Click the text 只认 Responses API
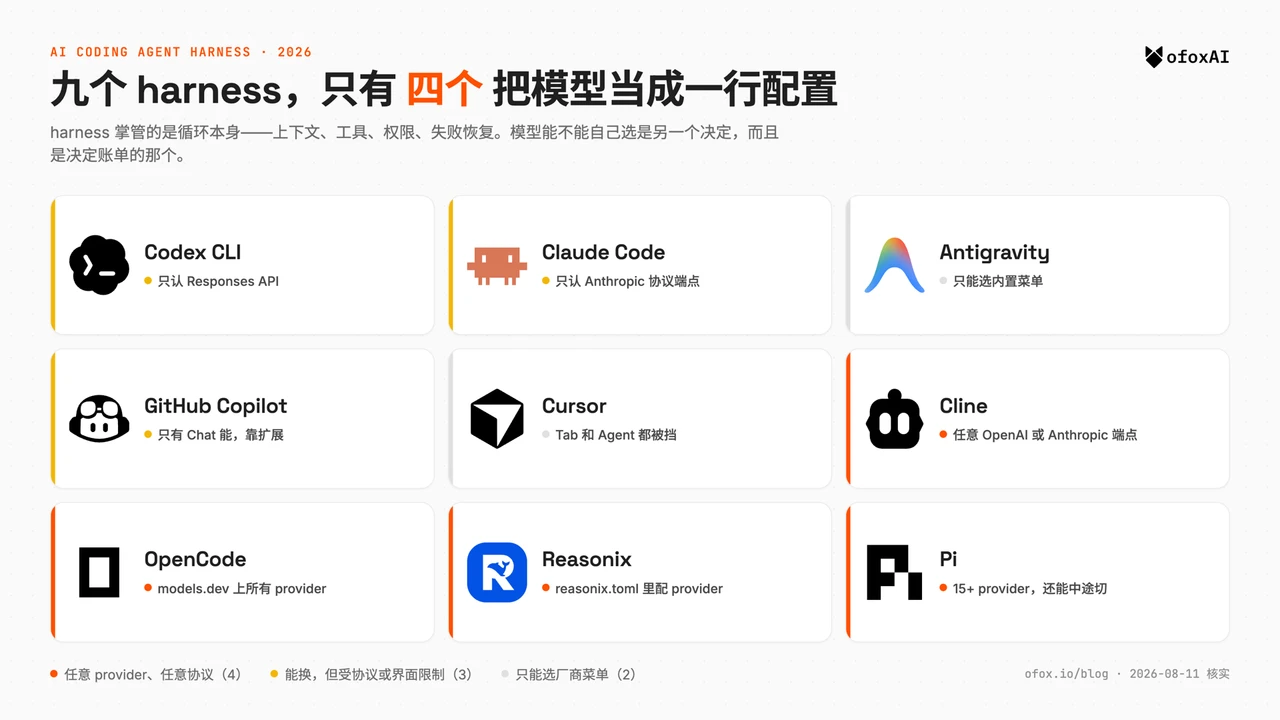The width and height of the screenshot is (1280, 720). (218, 281)
